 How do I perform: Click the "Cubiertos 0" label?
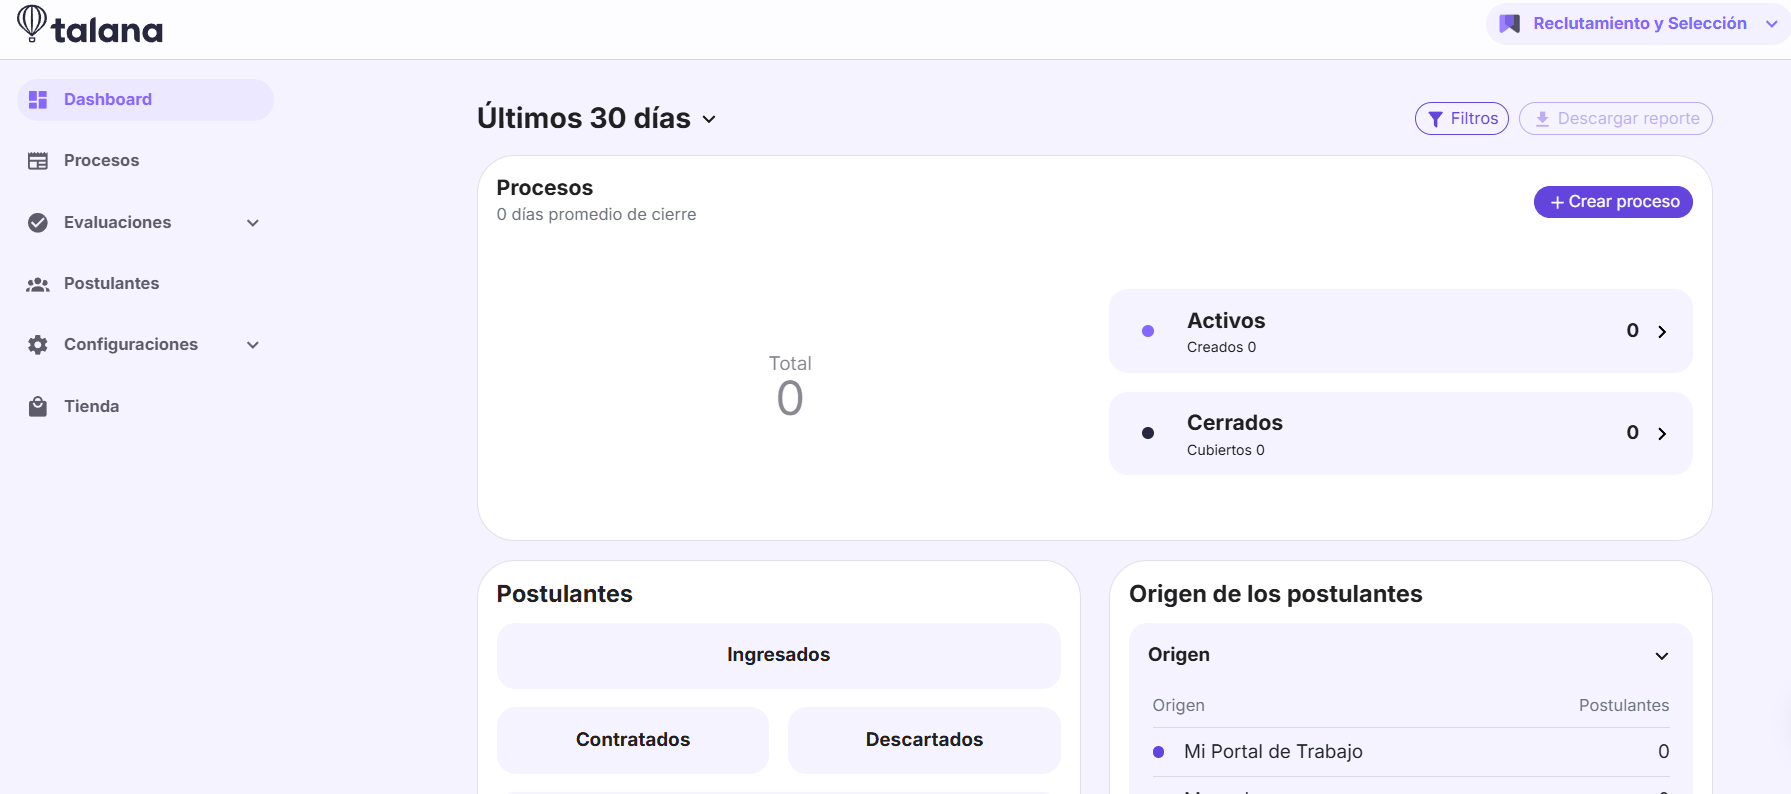1226,450
